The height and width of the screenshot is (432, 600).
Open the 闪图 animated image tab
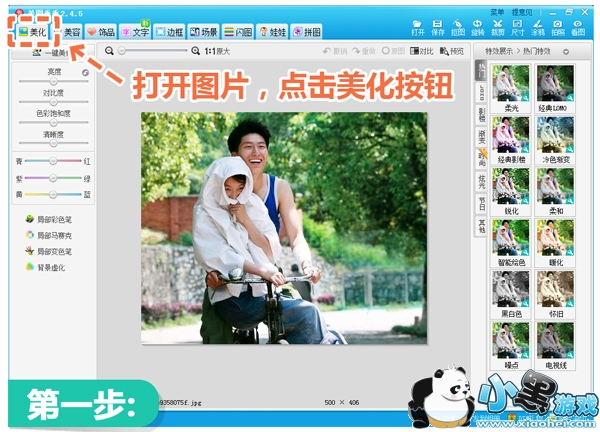238,32
